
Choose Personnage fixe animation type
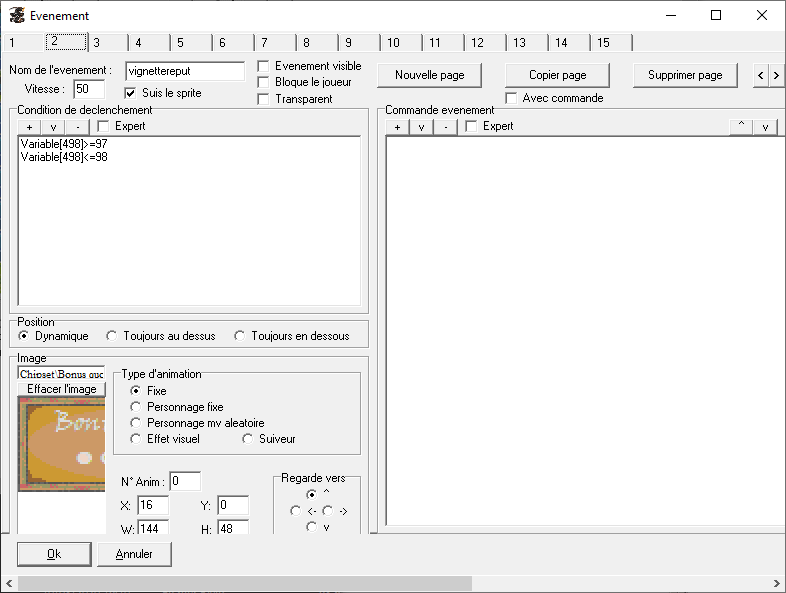pos(136,407)
